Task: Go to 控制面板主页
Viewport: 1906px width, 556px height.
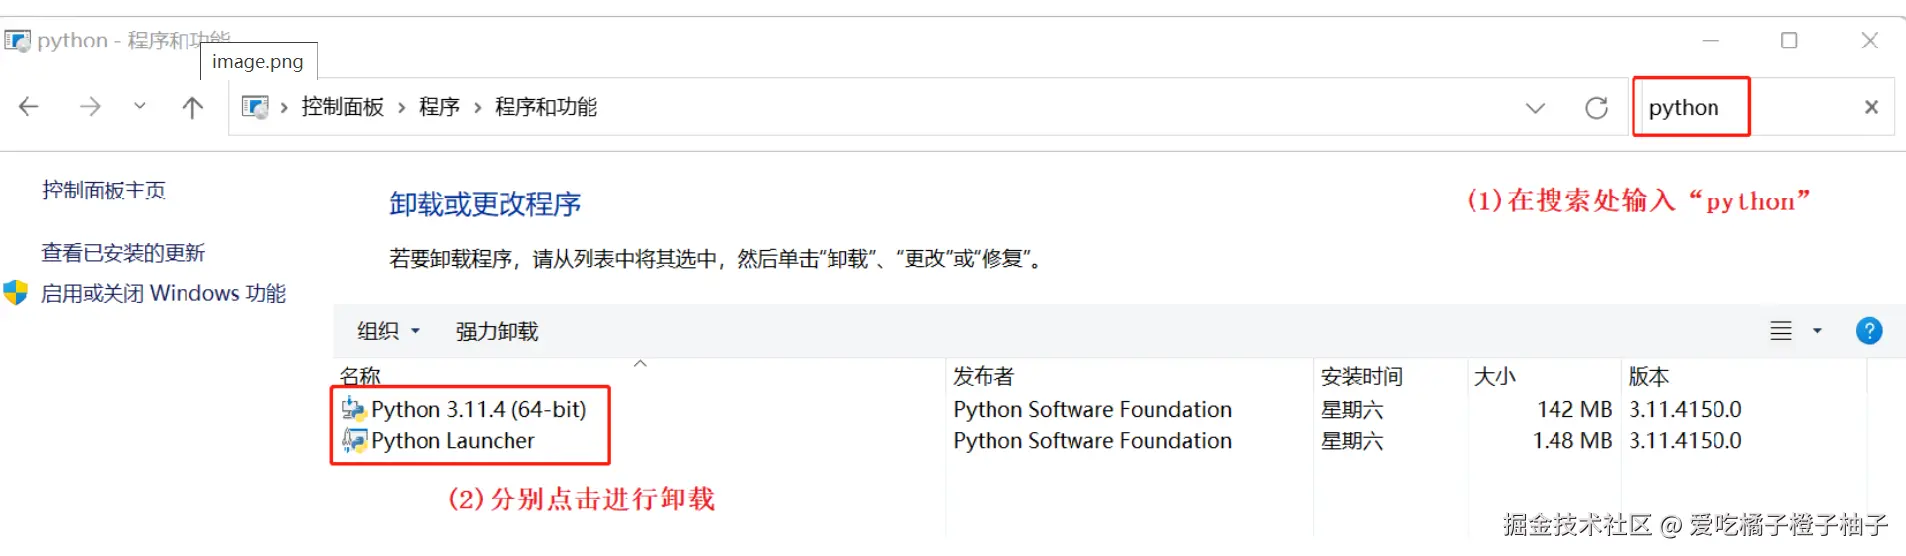Action: click(x=104, y=190)
